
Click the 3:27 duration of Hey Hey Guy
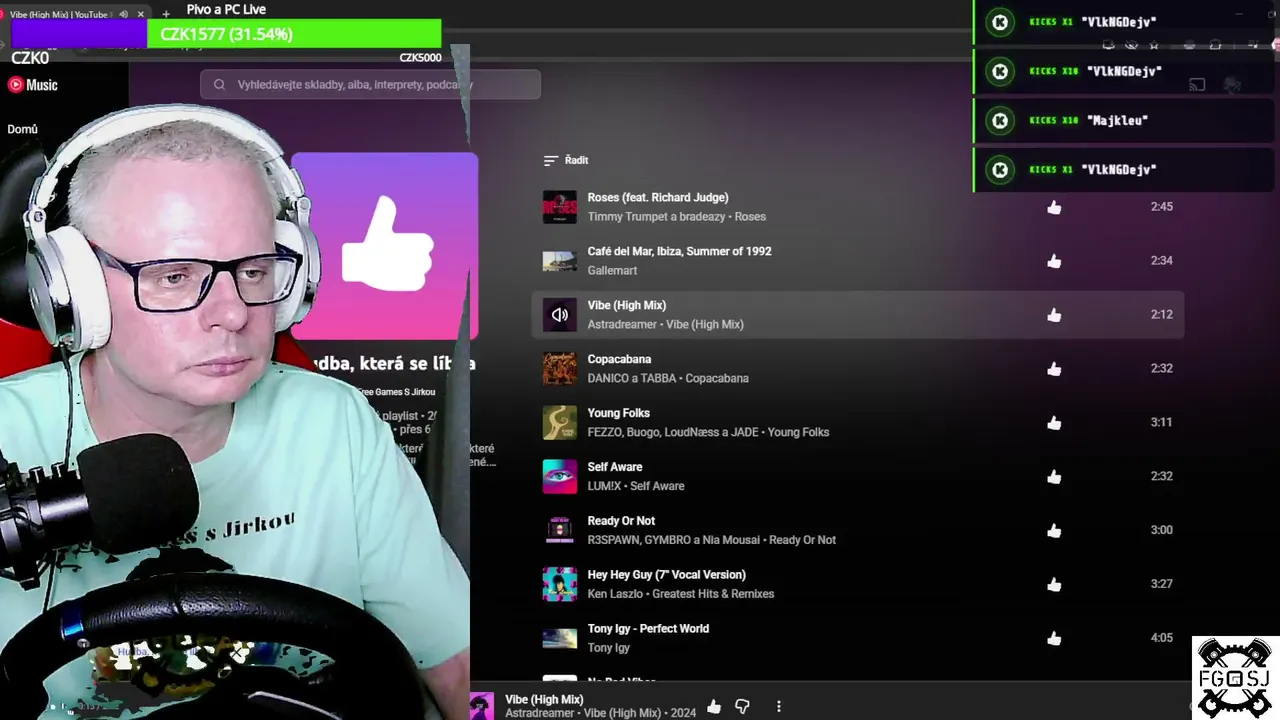click(x=1161, y=585)
